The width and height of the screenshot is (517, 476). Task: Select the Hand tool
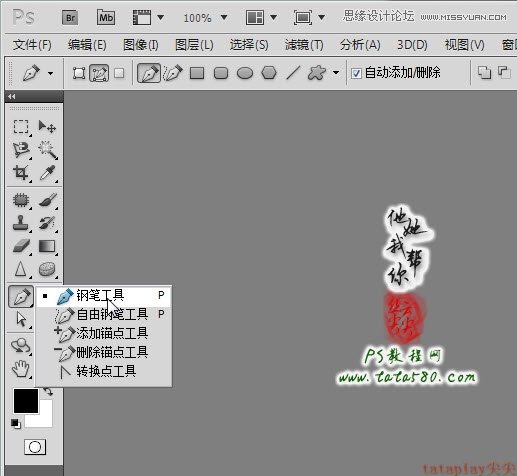(x=21, y=369)
